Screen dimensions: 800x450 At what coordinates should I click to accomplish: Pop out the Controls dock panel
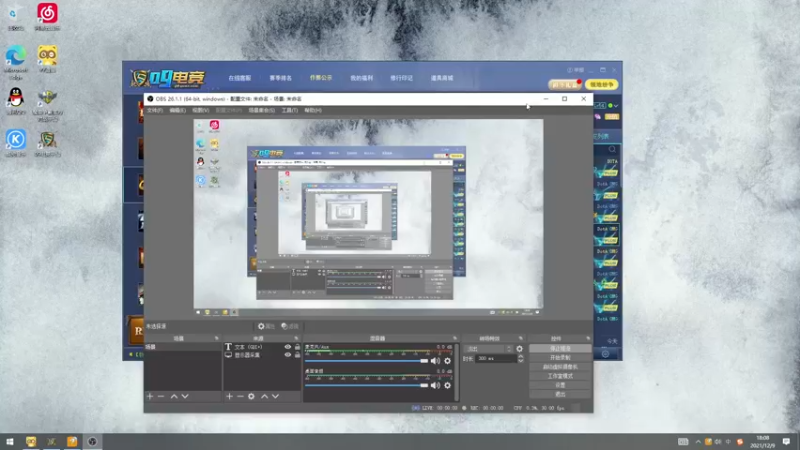click(588, 338)
